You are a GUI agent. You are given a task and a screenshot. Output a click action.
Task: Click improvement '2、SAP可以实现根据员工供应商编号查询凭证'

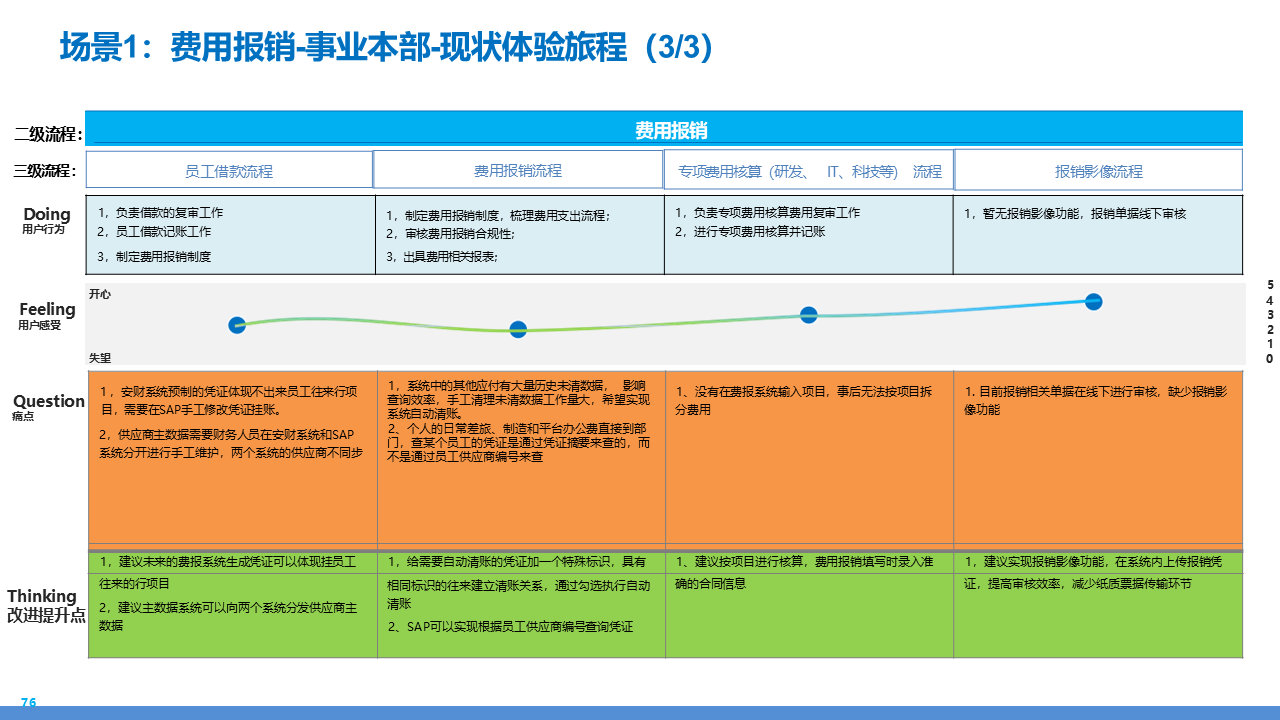pyautogui.click(x=510, y=627)
